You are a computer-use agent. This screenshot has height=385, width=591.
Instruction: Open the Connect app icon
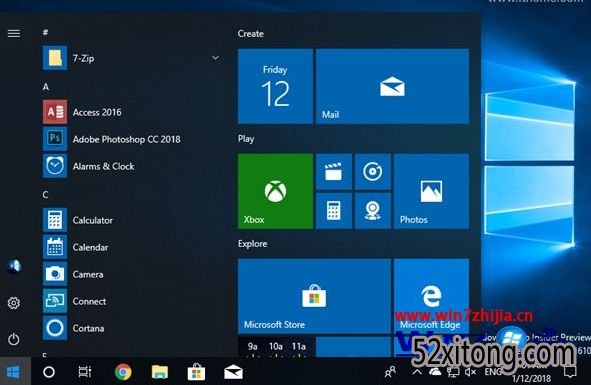[x=55, y=301]
